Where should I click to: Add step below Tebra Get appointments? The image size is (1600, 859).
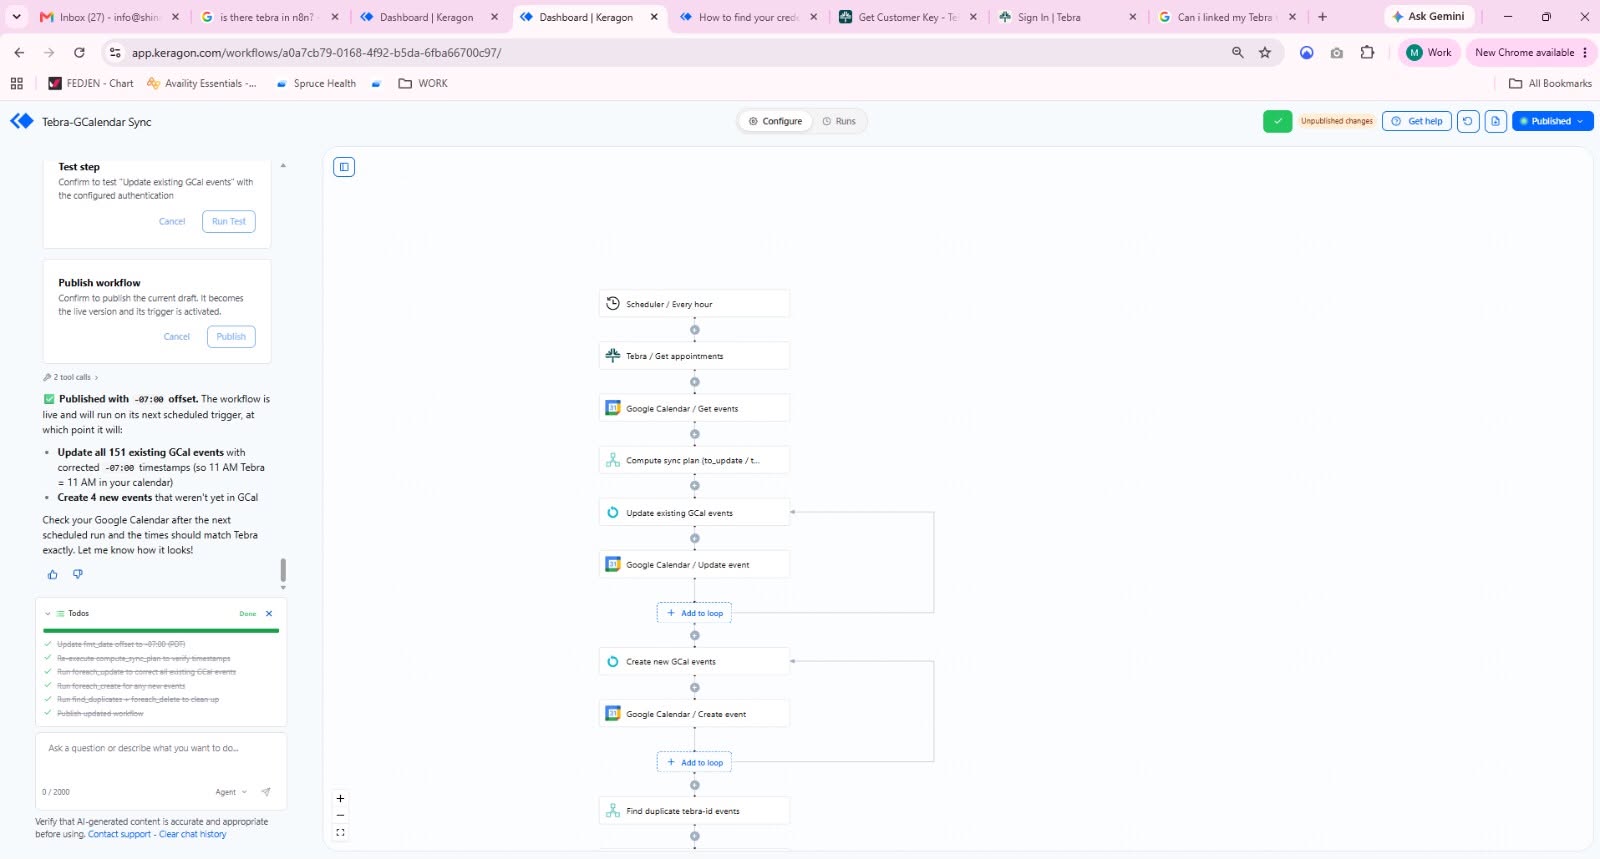pyautogui.click(x=694, y=382)
